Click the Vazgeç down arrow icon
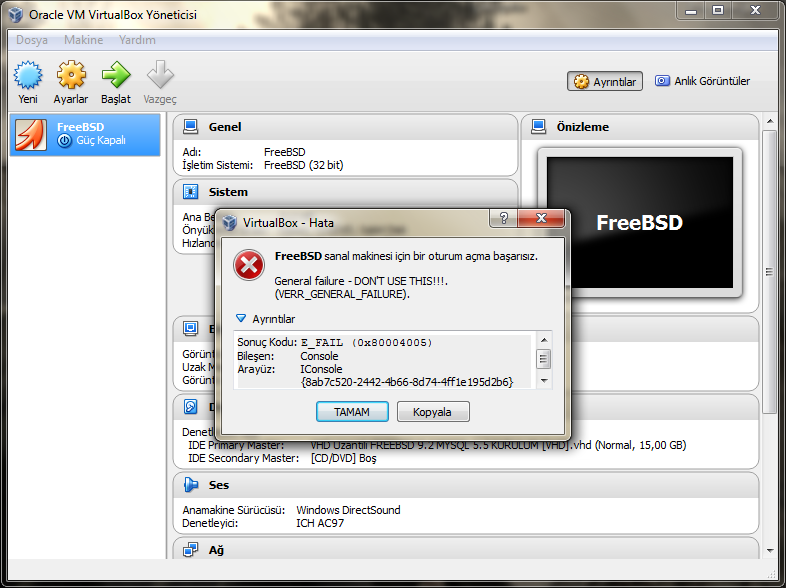The width and height of the screenshot is (786, 588). [160, 75]
